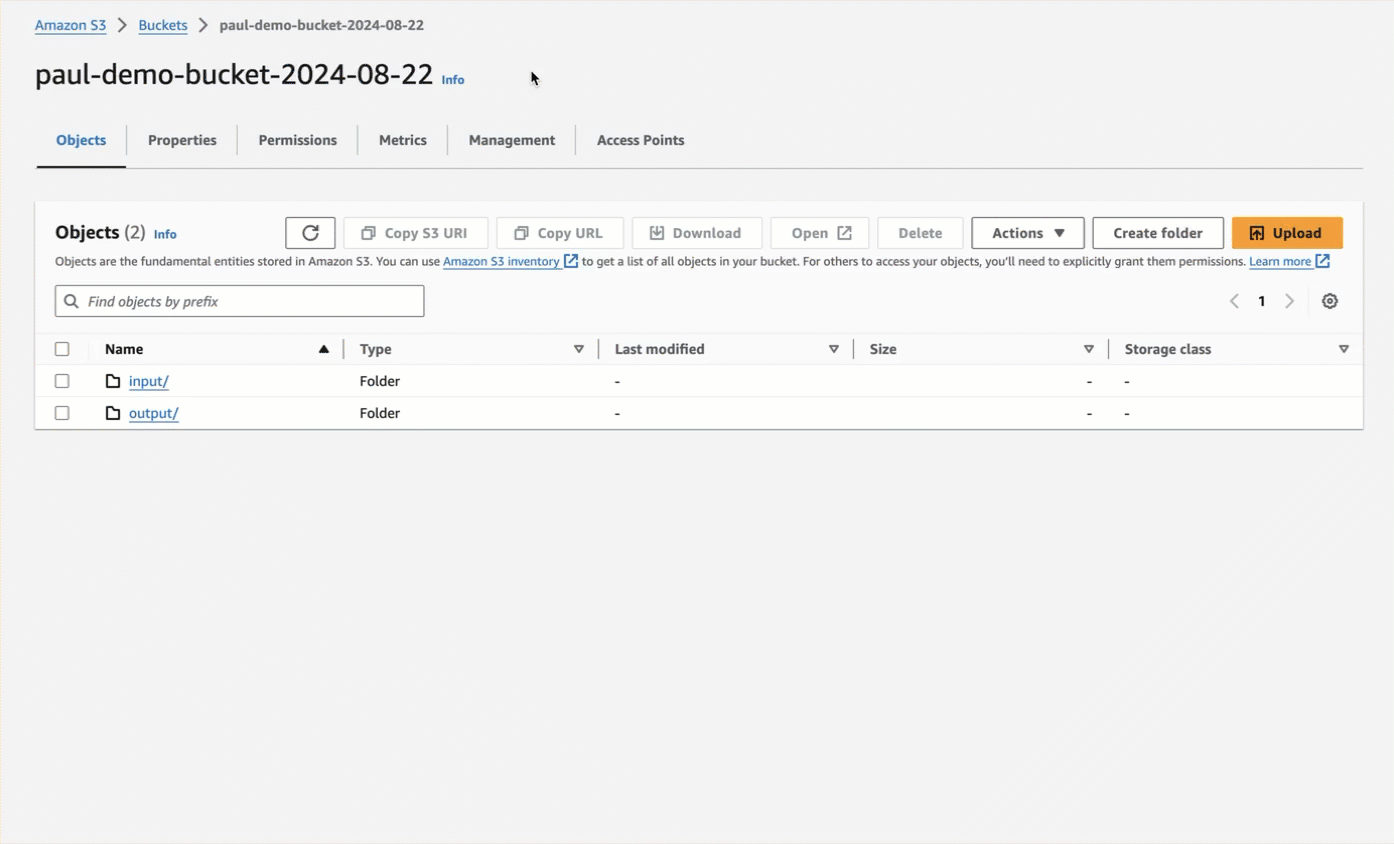Click the folder icon beside input/
1394x844 pixels.
112,381
